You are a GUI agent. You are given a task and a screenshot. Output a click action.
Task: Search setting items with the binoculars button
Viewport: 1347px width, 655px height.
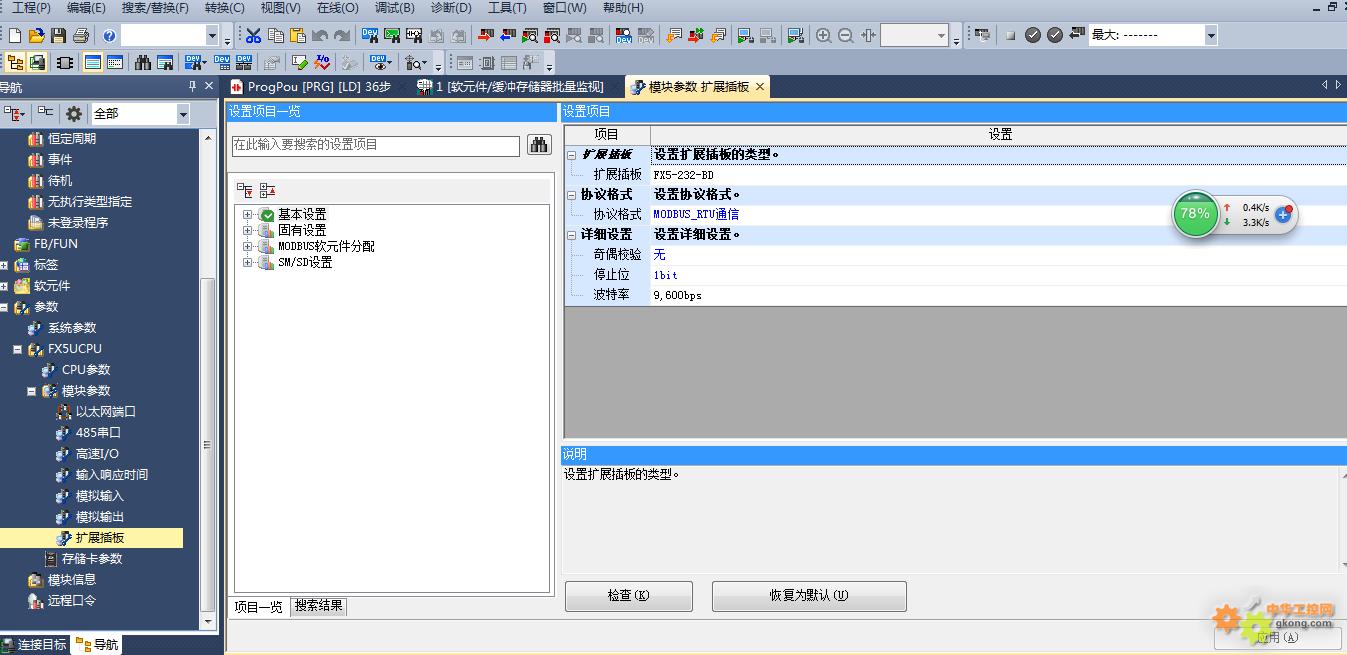[x=539, y=145]
